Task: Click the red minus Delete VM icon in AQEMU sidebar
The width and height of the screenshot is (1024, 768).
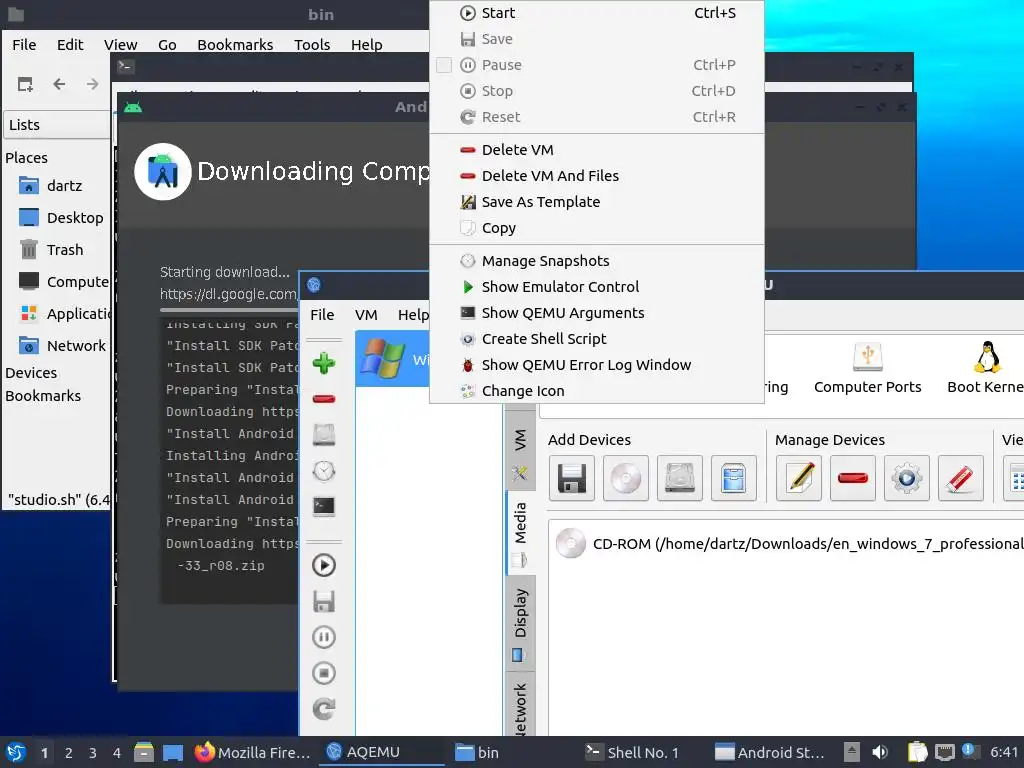Action: [x=324, y=398]
